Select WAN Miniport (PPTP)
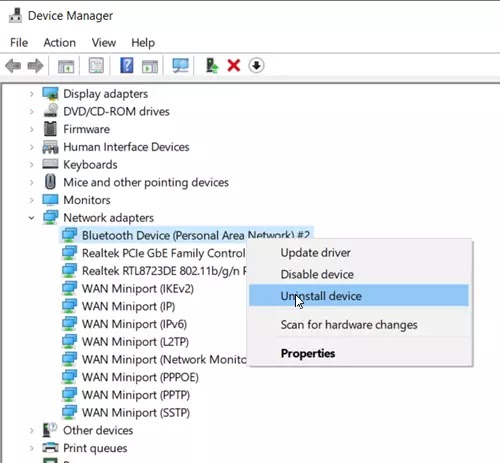Viewport: 500px width, 463px height. click(x=136, y=395)
